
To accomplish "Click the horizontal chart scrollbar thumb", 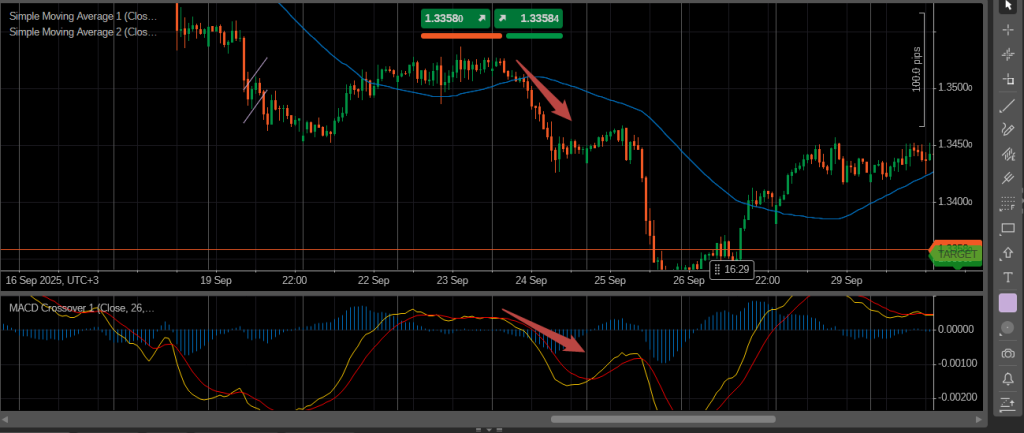I will pos(662,419).
